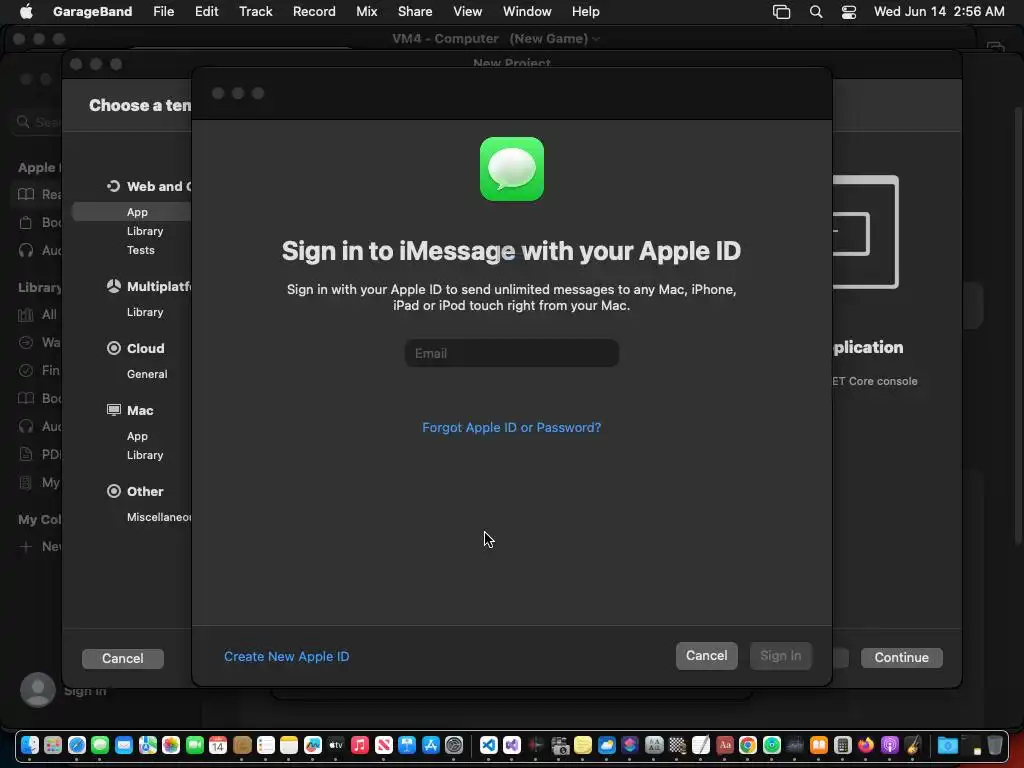The width and height of the screenshot is (1024, 768).
Task: Open Calculator from the Dock
Action: point(842,745)
